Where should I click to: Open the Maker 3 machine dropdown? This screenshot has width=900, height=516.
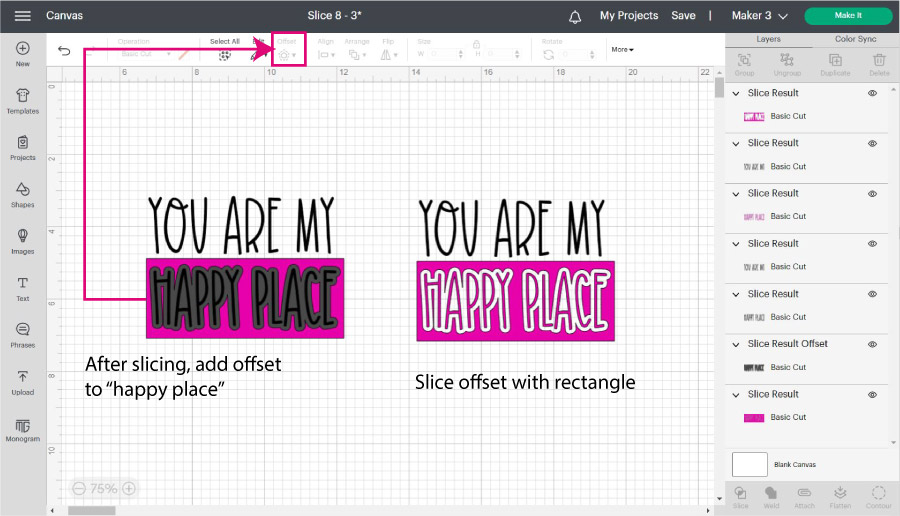click(x=759, y=15)
